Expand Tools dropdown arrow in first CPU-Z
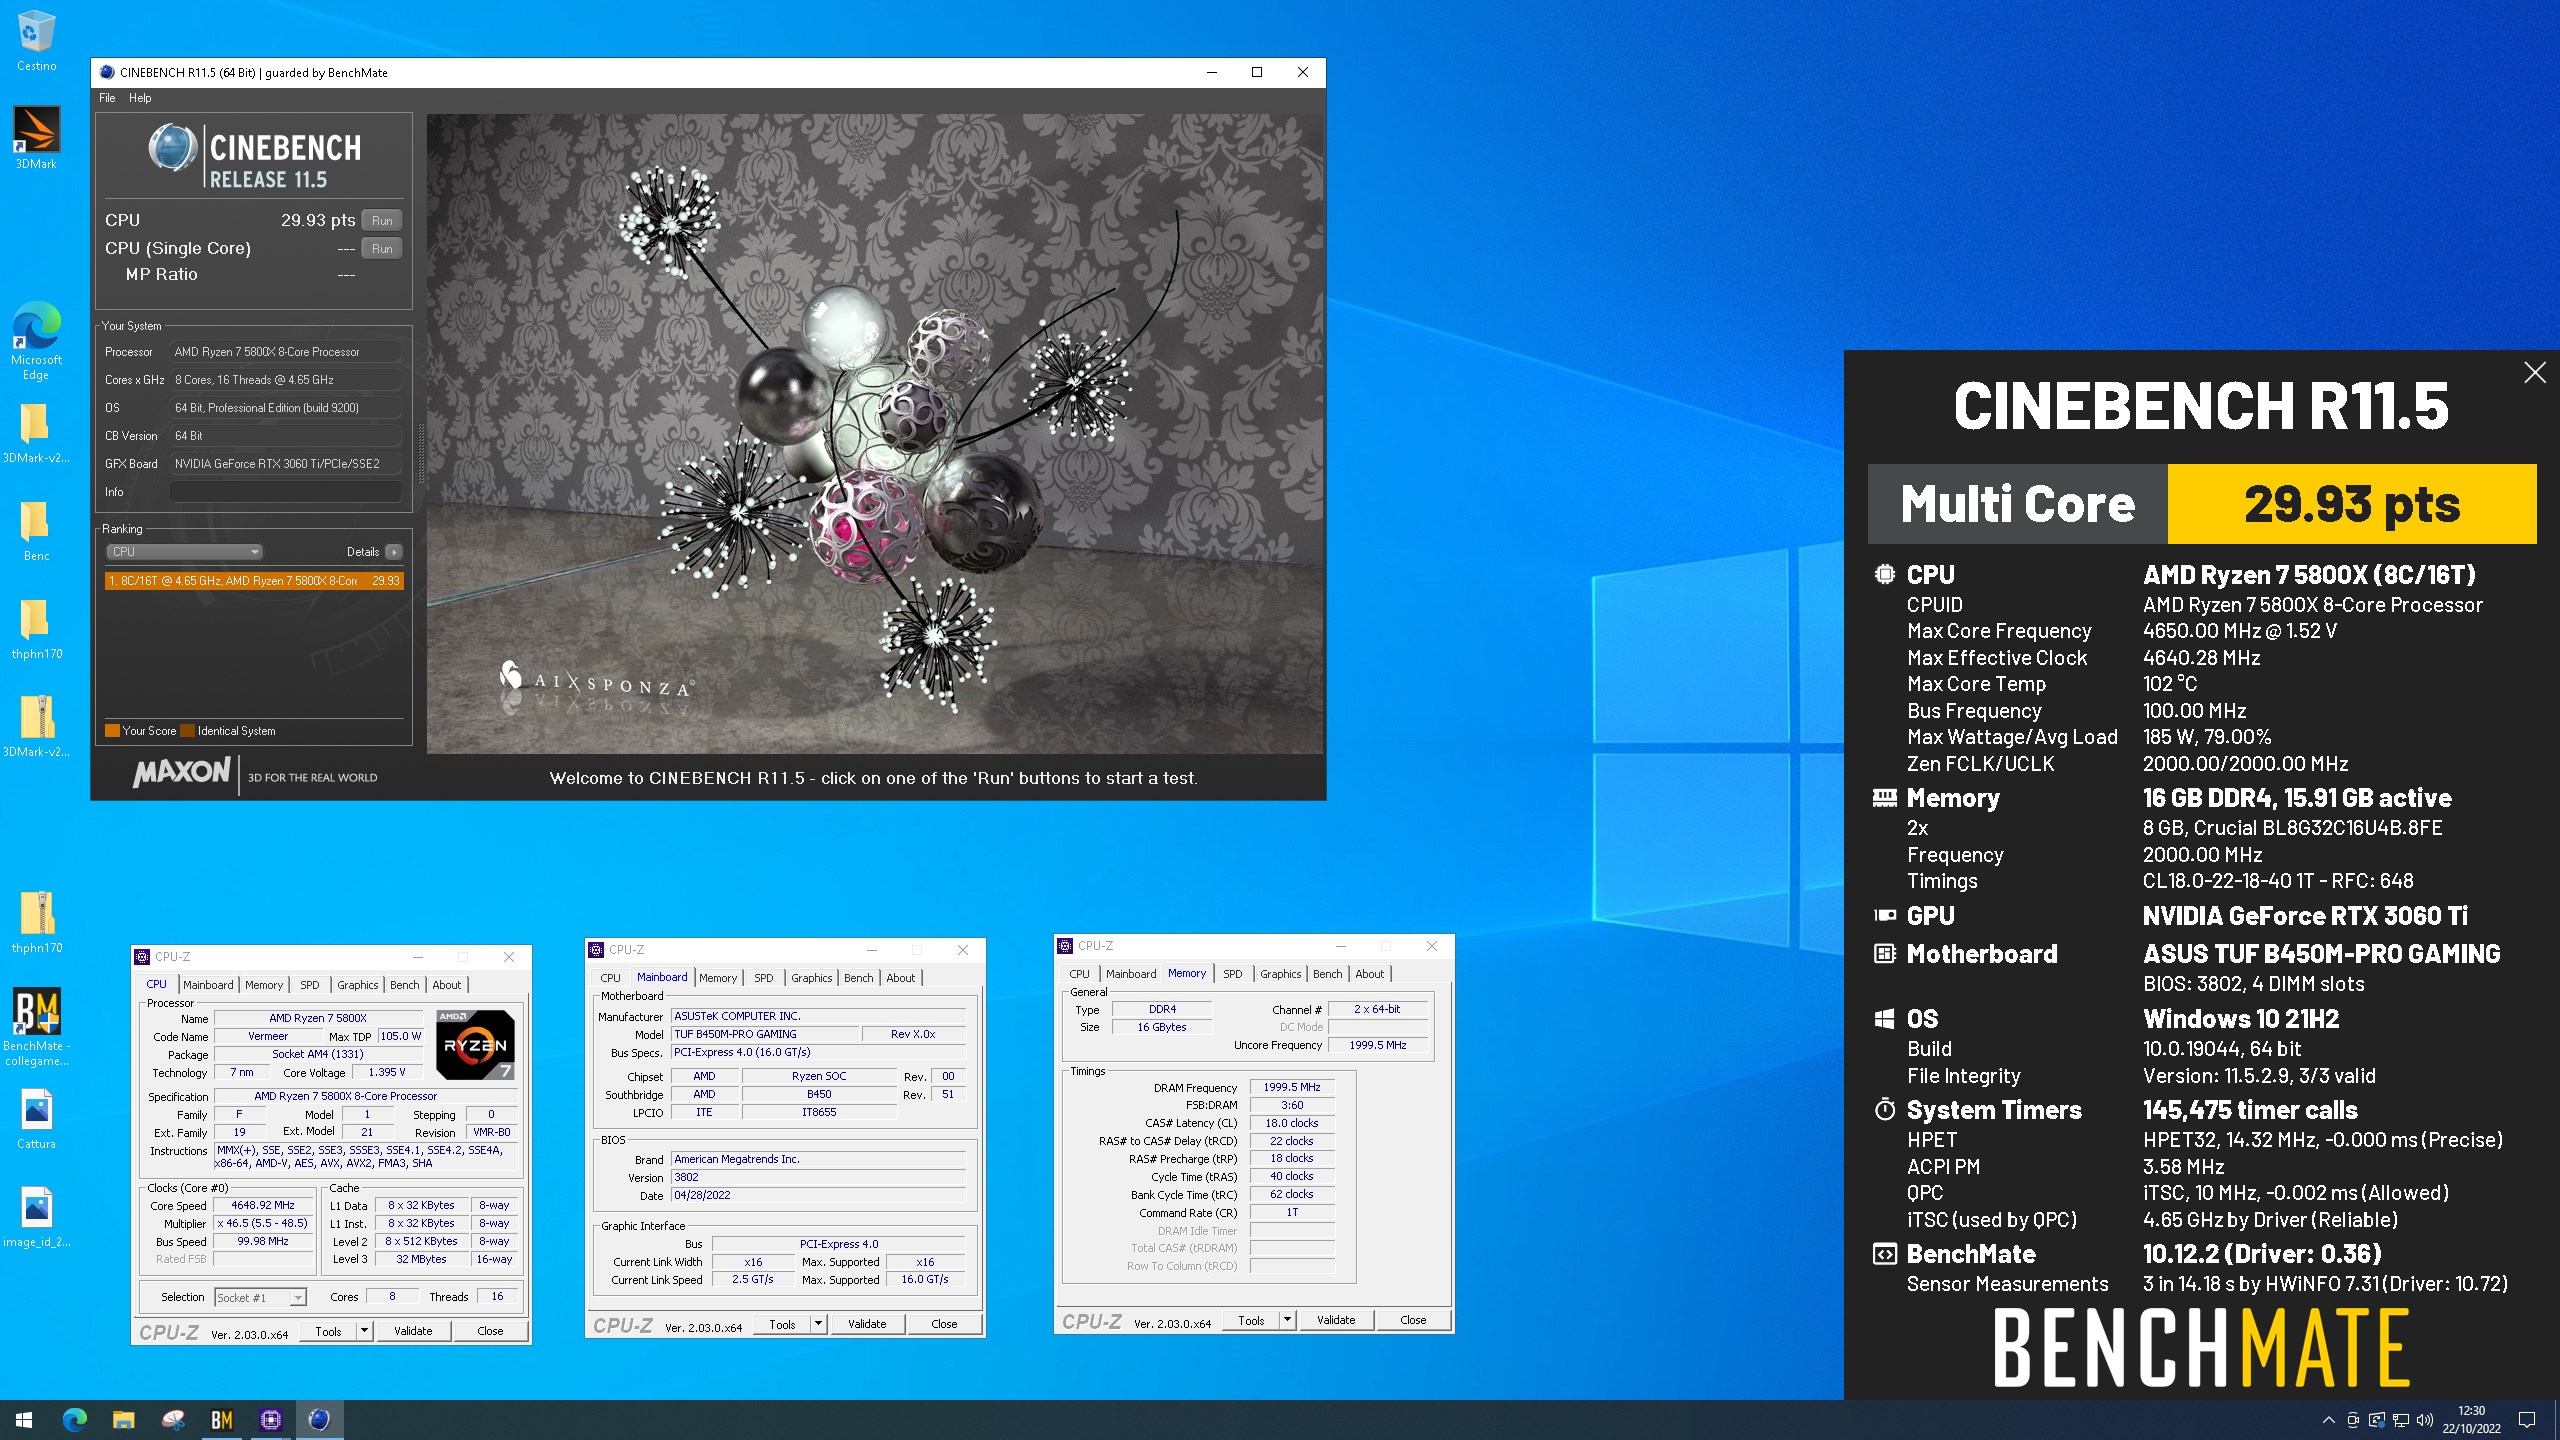Image resolution: width=2560 pixels, height=1440 pixels. 365,1331
